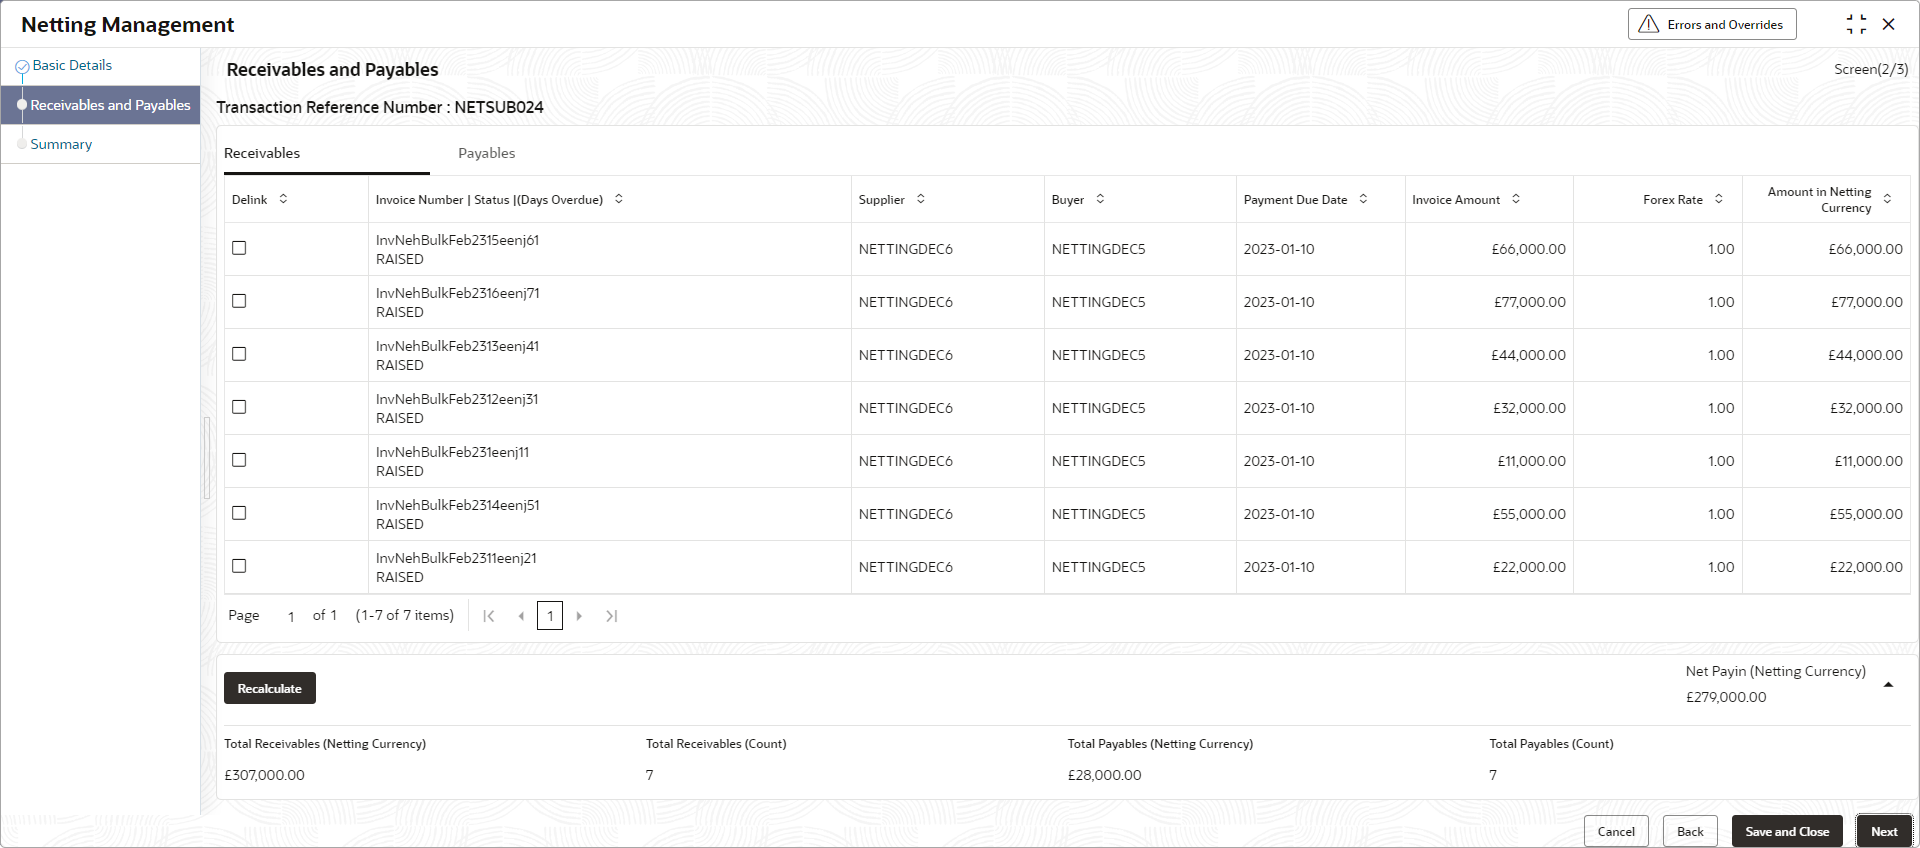The image size is (1920, 848).
Task: Sort by Amount in Netting Currency column
Action: 1887,199
